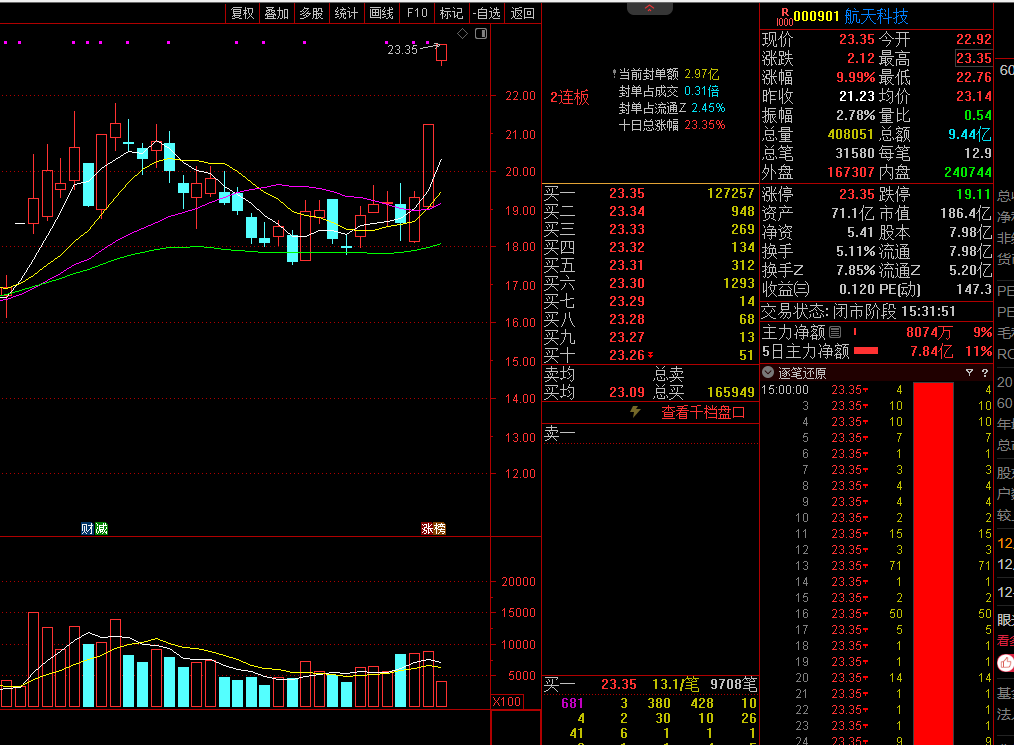The image size is (1014, 745).
Task: Click the 总额 value 9.44亿
Action: point(969,134)
